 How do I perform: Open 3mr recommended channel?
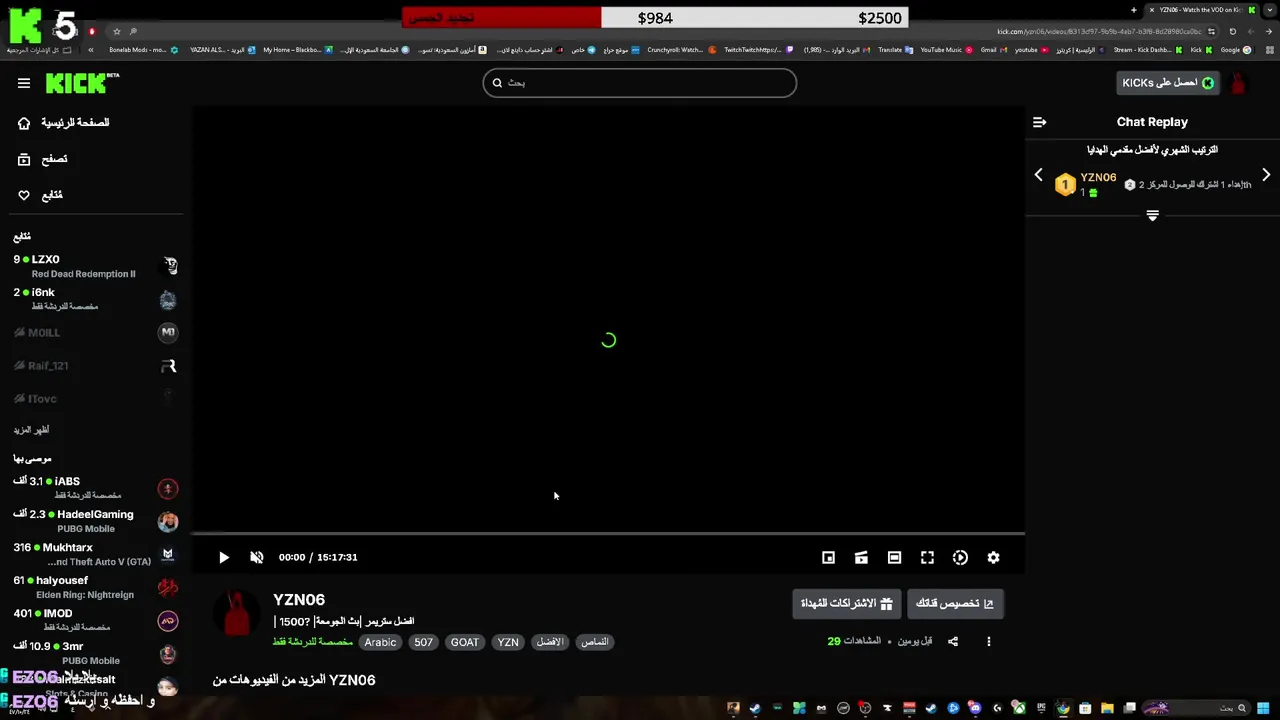[x=95, y=653]
